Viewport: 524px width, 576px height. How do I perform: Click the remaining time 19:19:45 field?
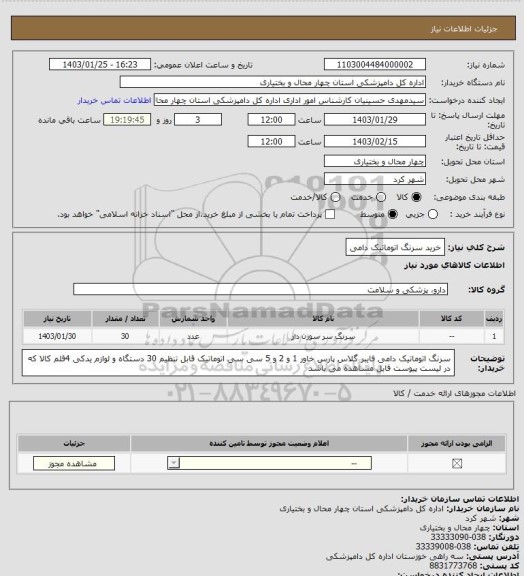127,120
